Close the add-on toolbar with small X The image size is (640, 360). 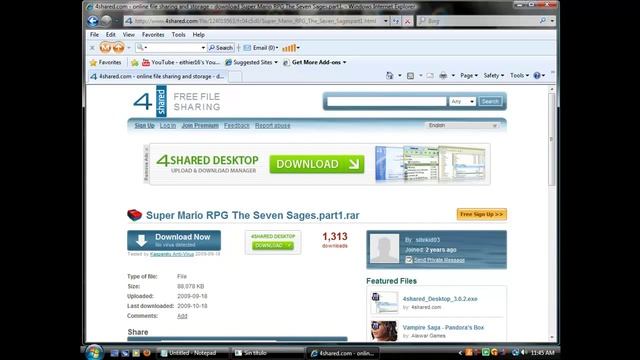(x=92, y=48)
